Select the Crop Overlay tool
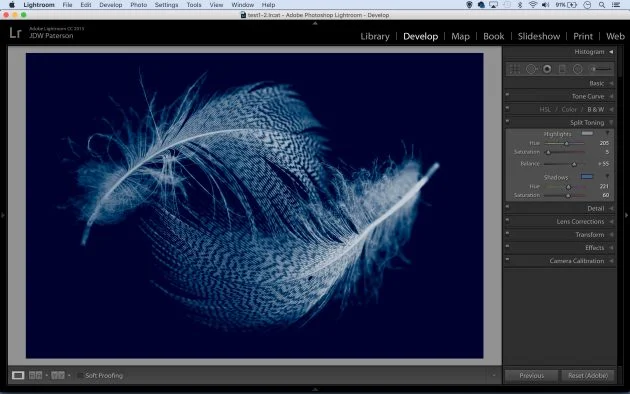This screenshot has height=394, width=630. (x=515, y=69)
